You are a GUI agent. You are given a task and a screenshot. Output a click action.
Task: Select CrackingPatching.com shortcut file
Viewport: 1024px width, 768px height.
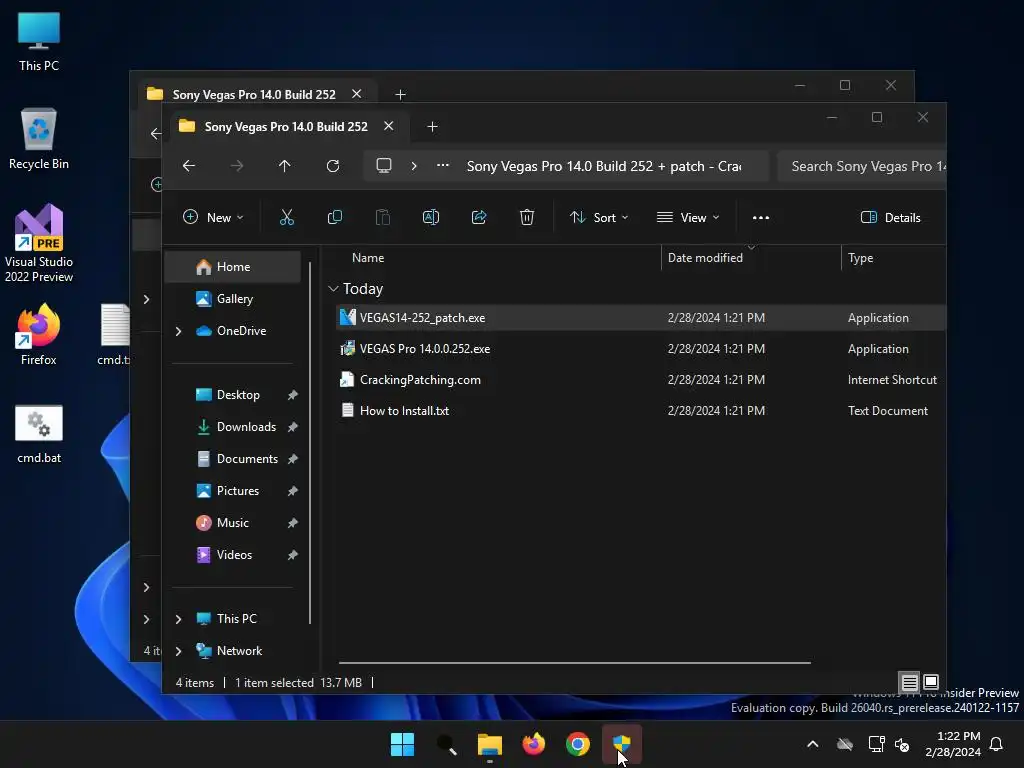[x=641, y=379]
